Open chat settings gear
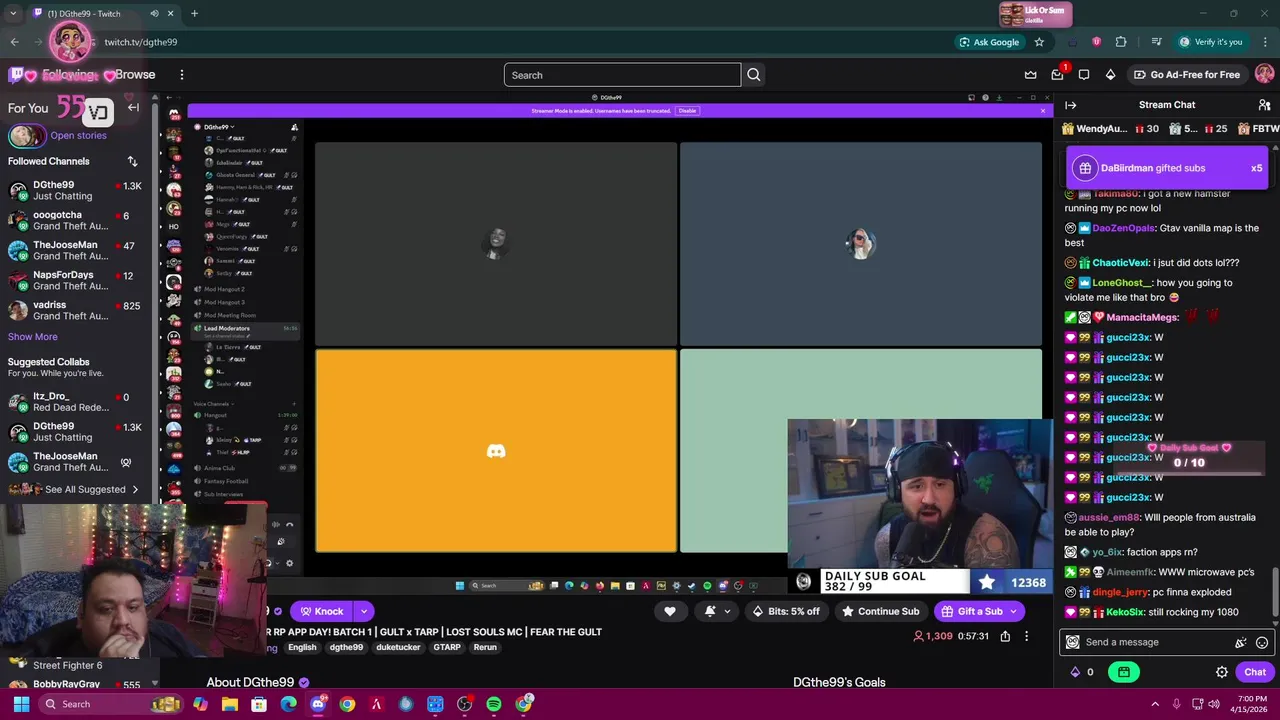The image size is (1280, 720). (1222, 672)
